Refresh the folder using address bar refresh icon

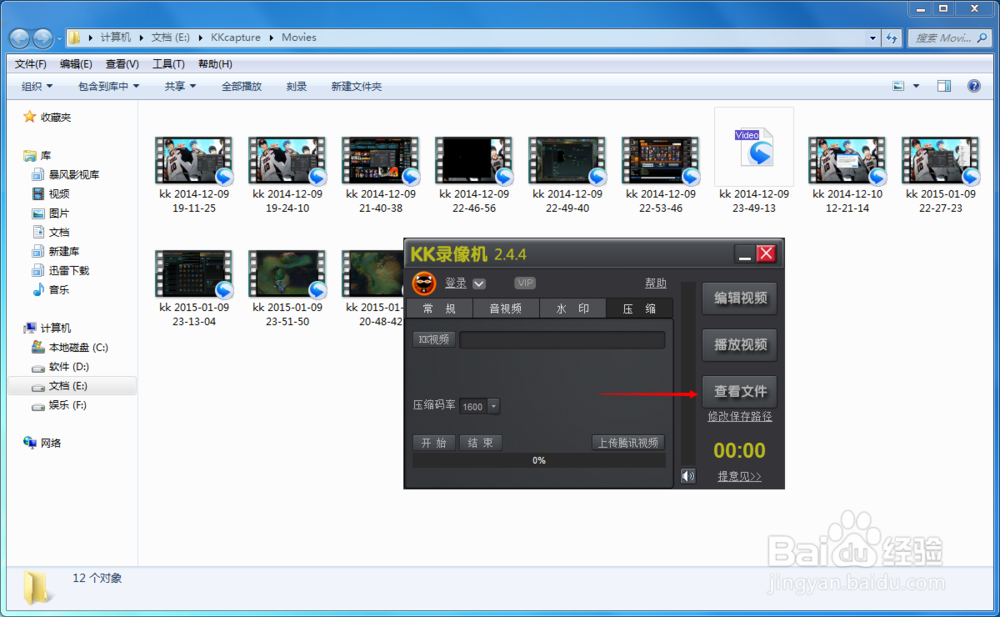coord(892,38)
